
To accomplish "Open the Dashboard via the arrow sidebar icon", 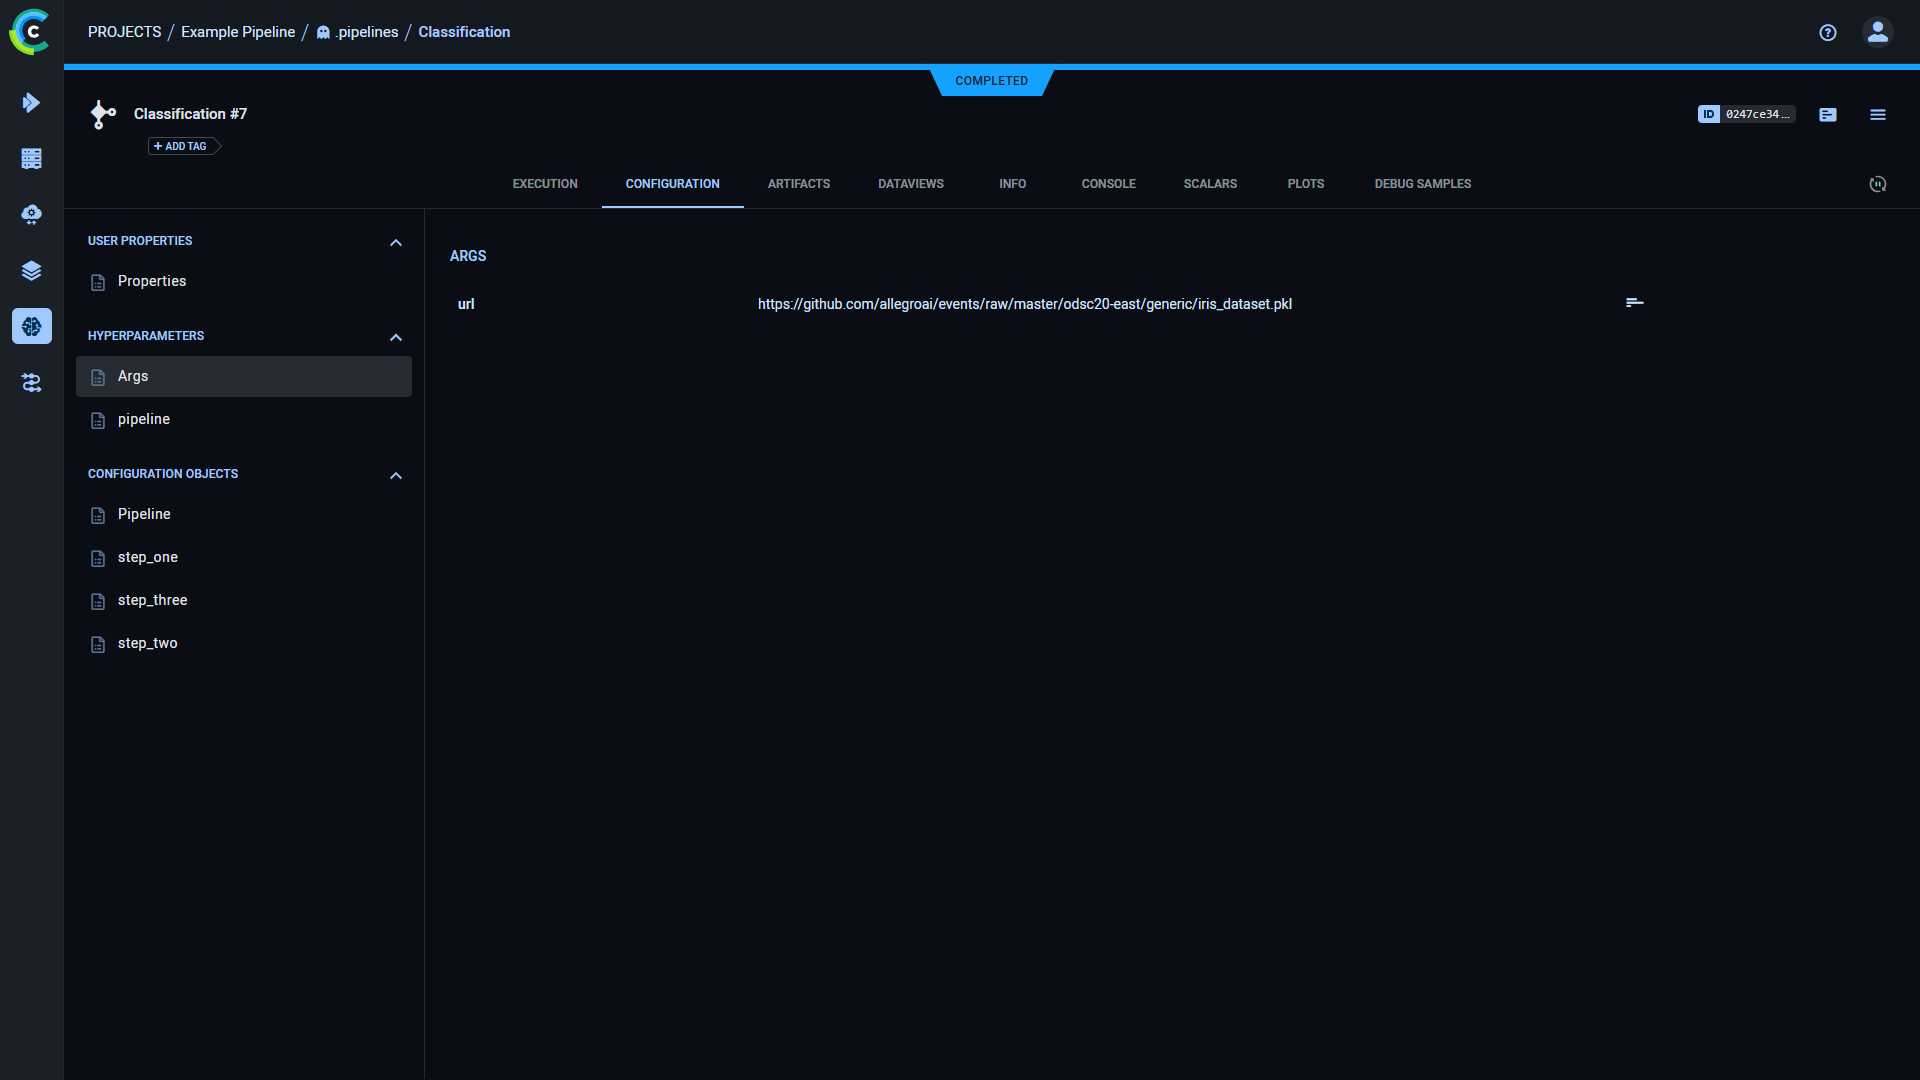I will click(x=31, y=102).
